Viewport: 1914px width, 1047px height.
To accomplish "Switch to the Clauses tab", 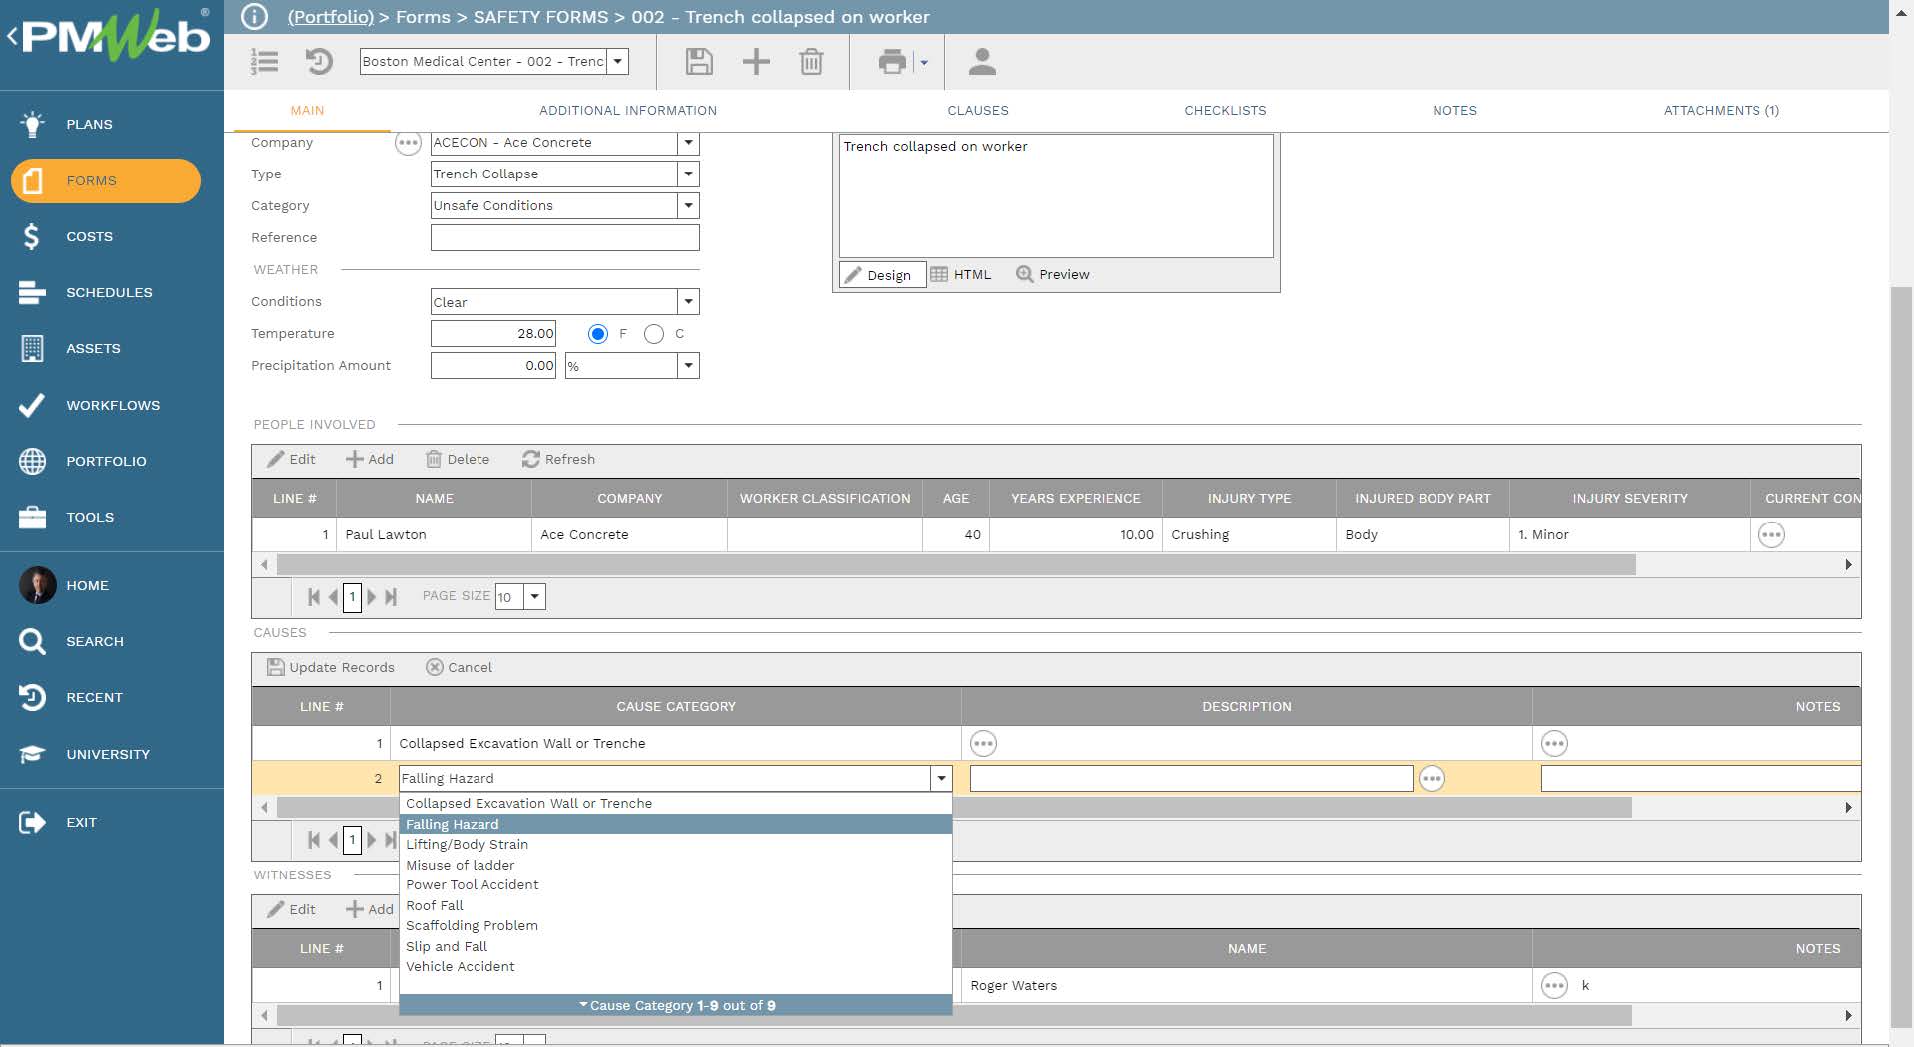I will (x=978, y=111).
